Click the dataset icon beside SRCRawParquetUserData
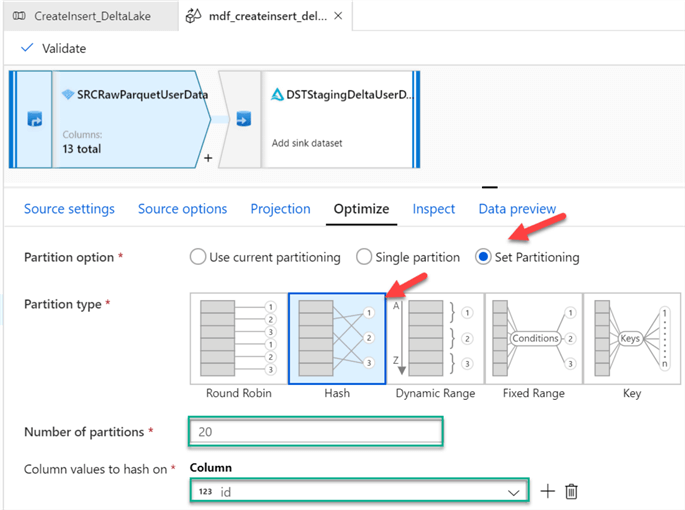The image size is (685, 510). [x=68, y=94]
